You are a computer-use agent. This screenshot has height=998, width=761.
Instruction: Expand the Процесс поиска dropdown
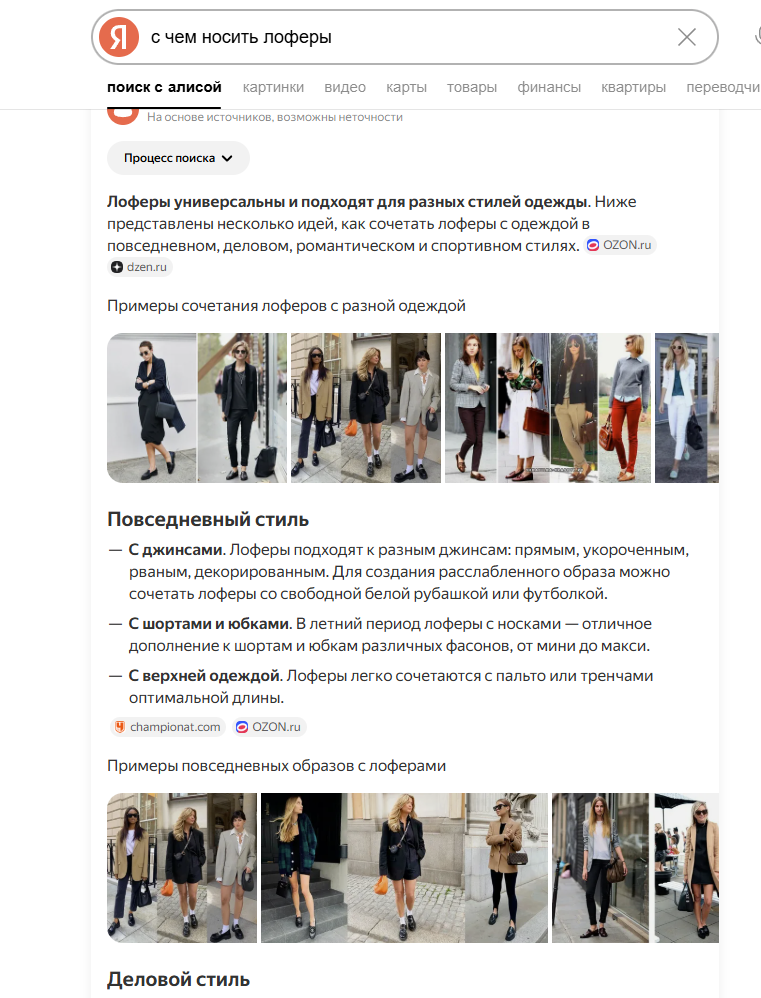point(178,158)
